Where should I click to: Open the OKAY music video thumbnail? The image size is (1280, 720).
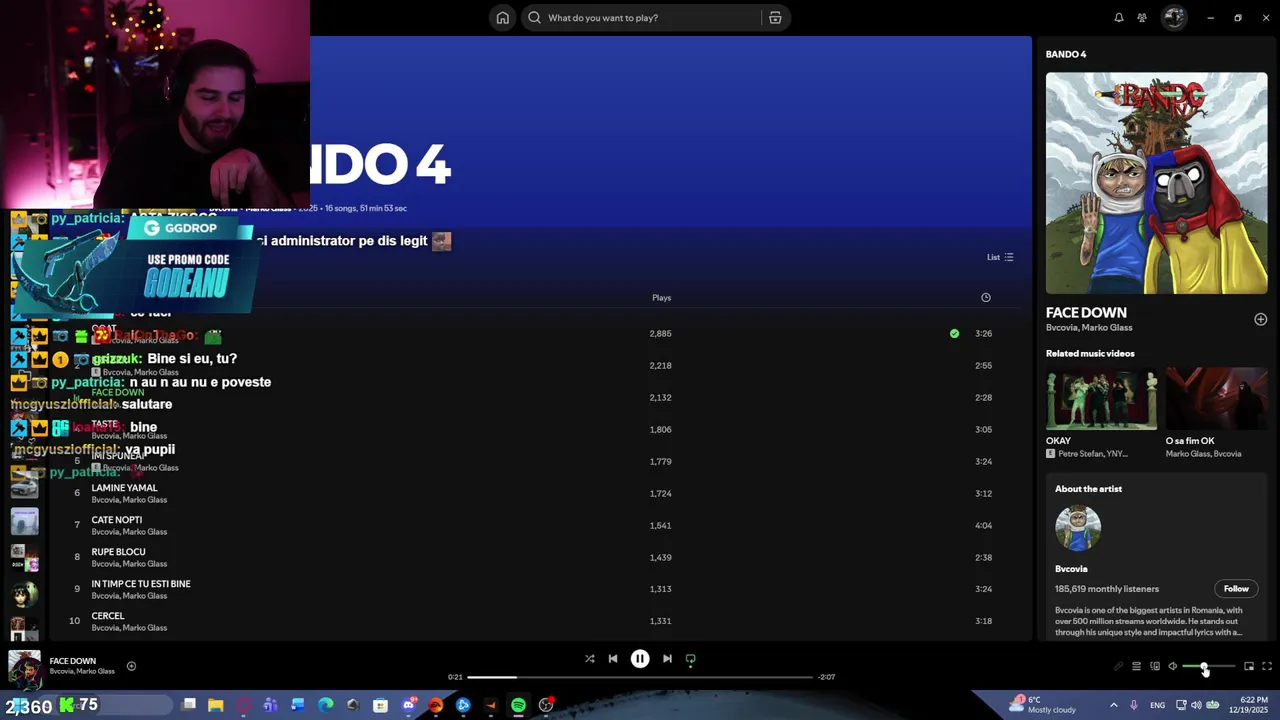click(1101, 399)
